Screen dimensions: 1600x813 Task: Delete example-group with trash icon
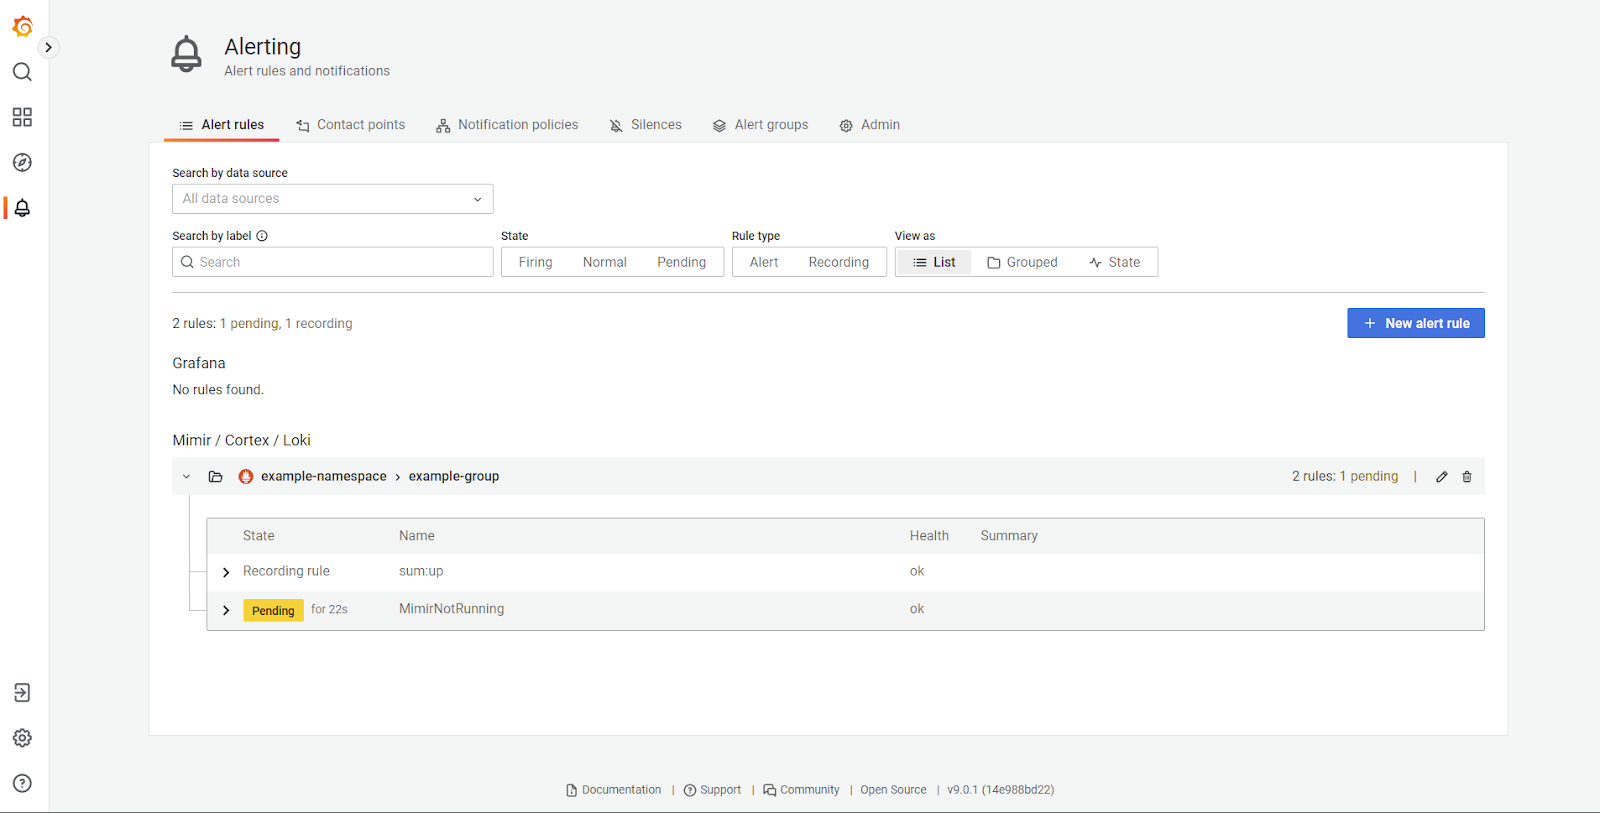click(x=1467, y=477)
